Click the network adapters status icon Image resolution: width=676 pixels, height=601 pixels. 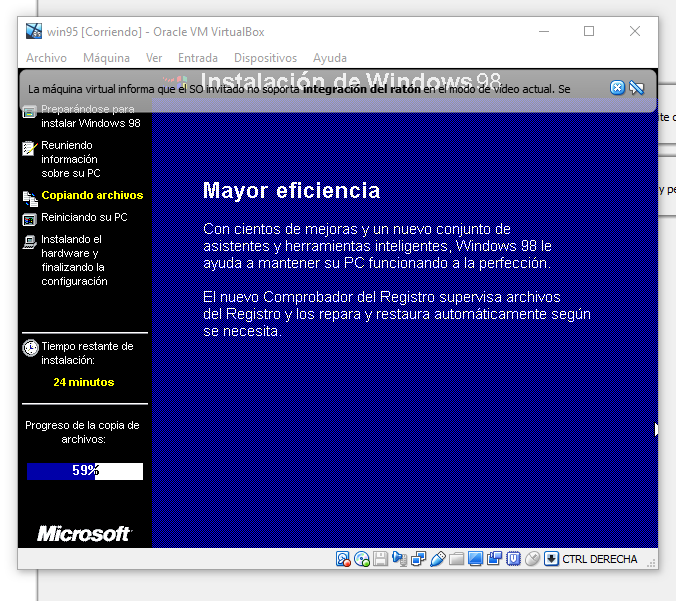pos(419,559)
